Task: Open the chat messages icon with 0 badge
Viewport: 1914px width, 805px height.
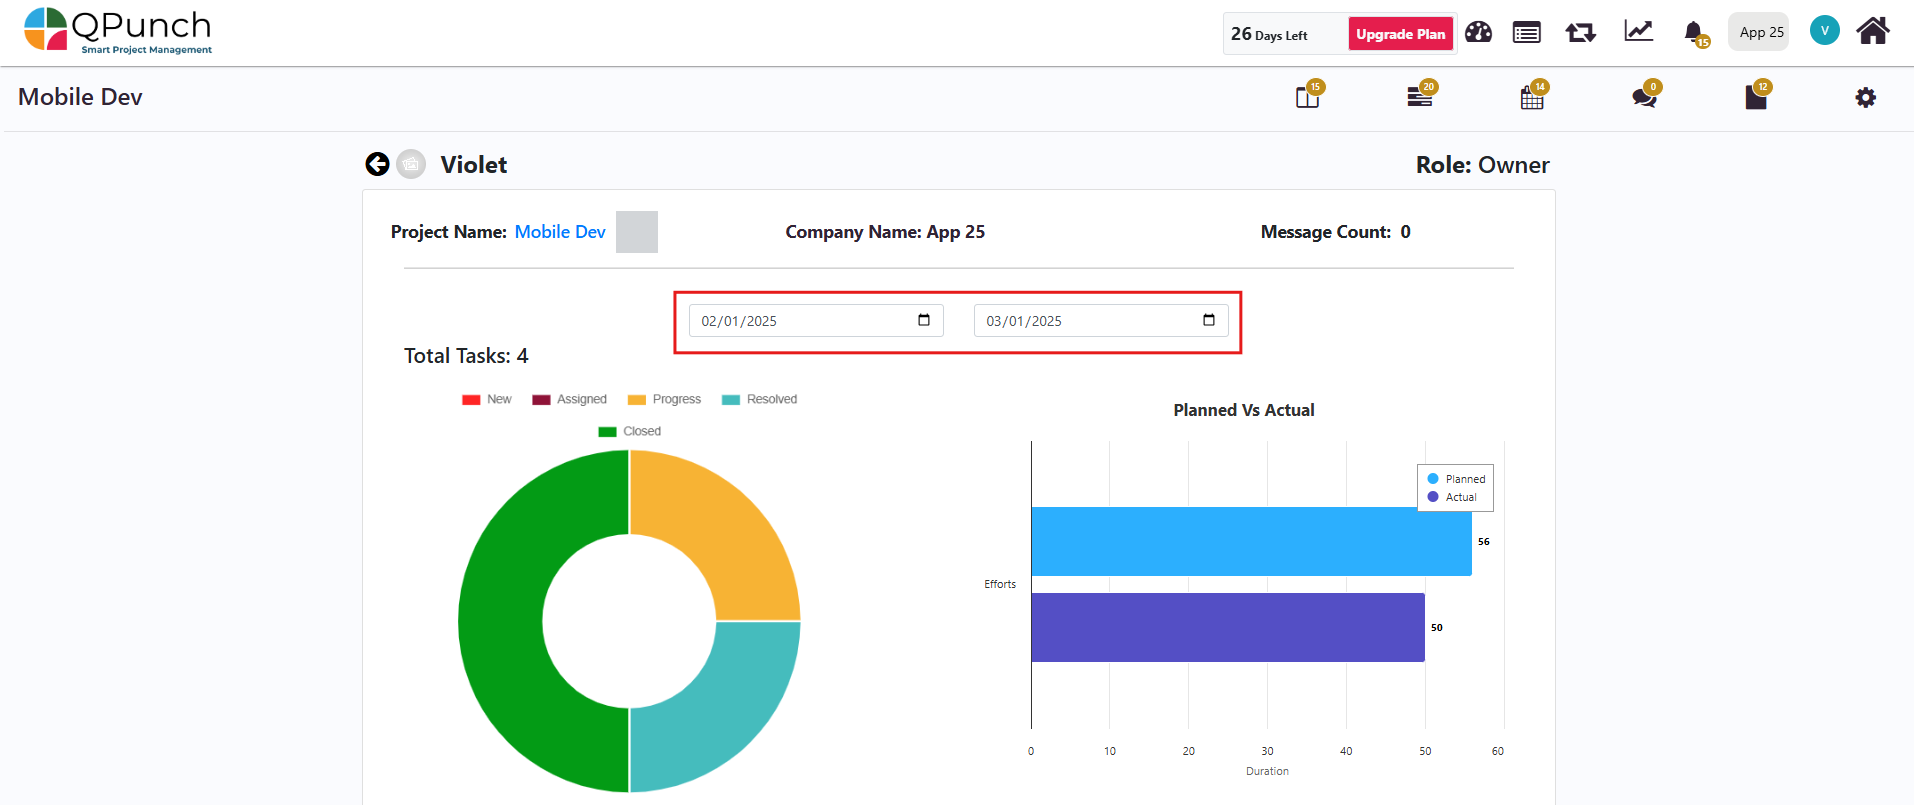Action: 1645,95
